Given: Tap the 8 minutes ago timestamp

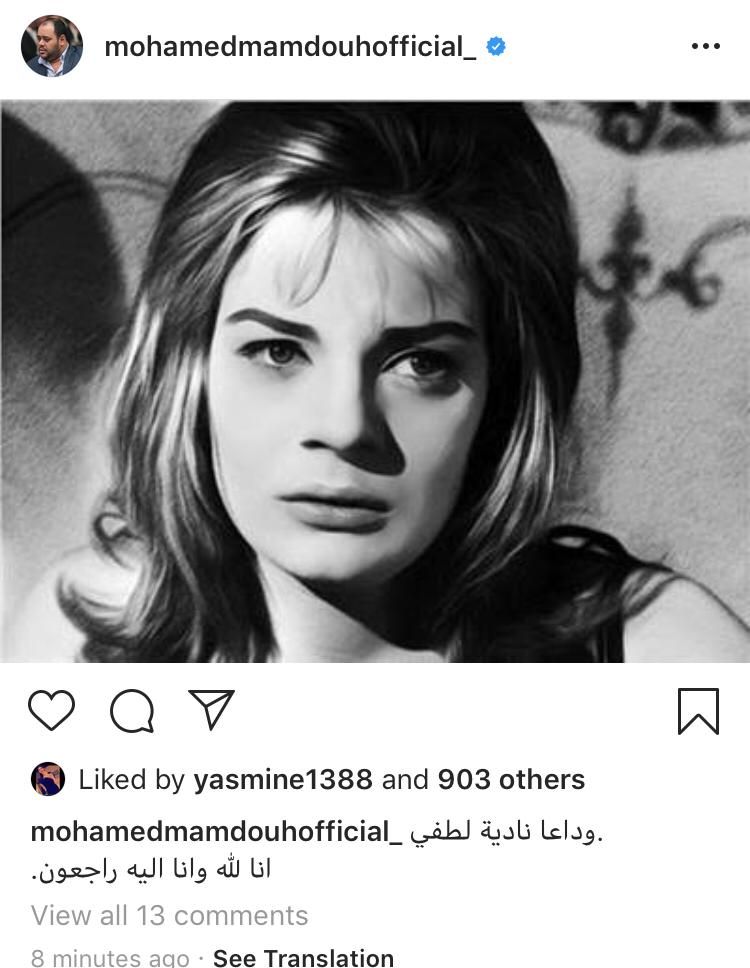Looking at the screenshot, I should (113, 958).
